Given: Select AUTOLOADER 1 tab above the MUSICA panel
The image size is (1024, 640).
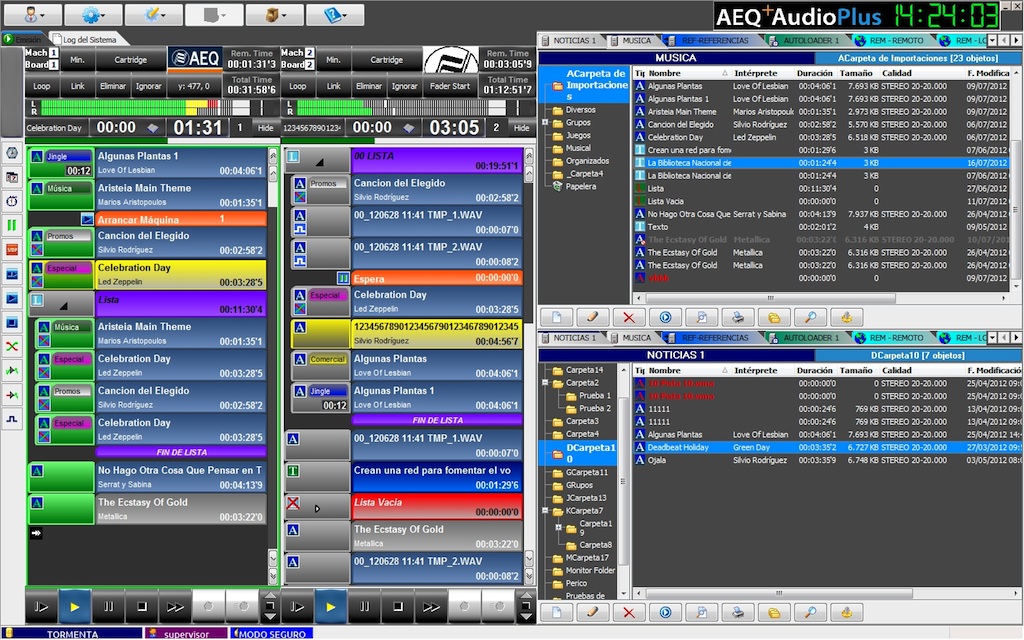Looking at the screenshot, I should 806,40.
